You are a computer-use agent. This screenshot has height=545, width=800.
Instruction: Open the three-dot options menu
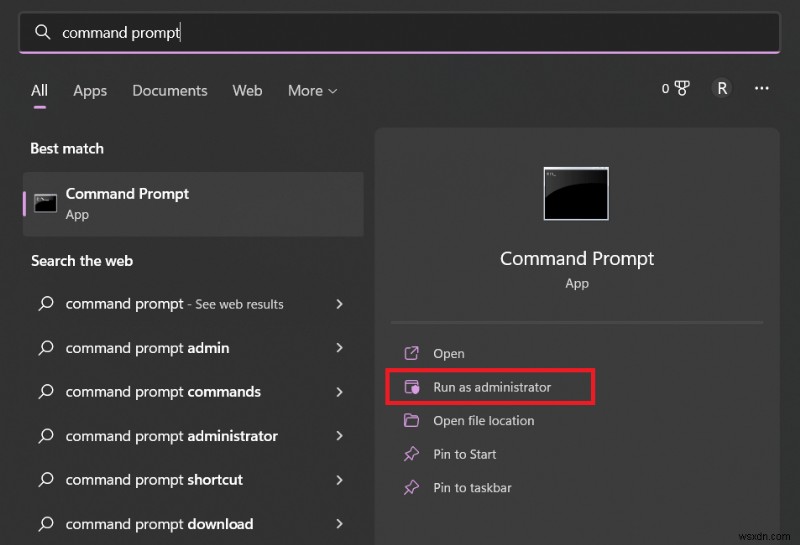tap(761, 88)
